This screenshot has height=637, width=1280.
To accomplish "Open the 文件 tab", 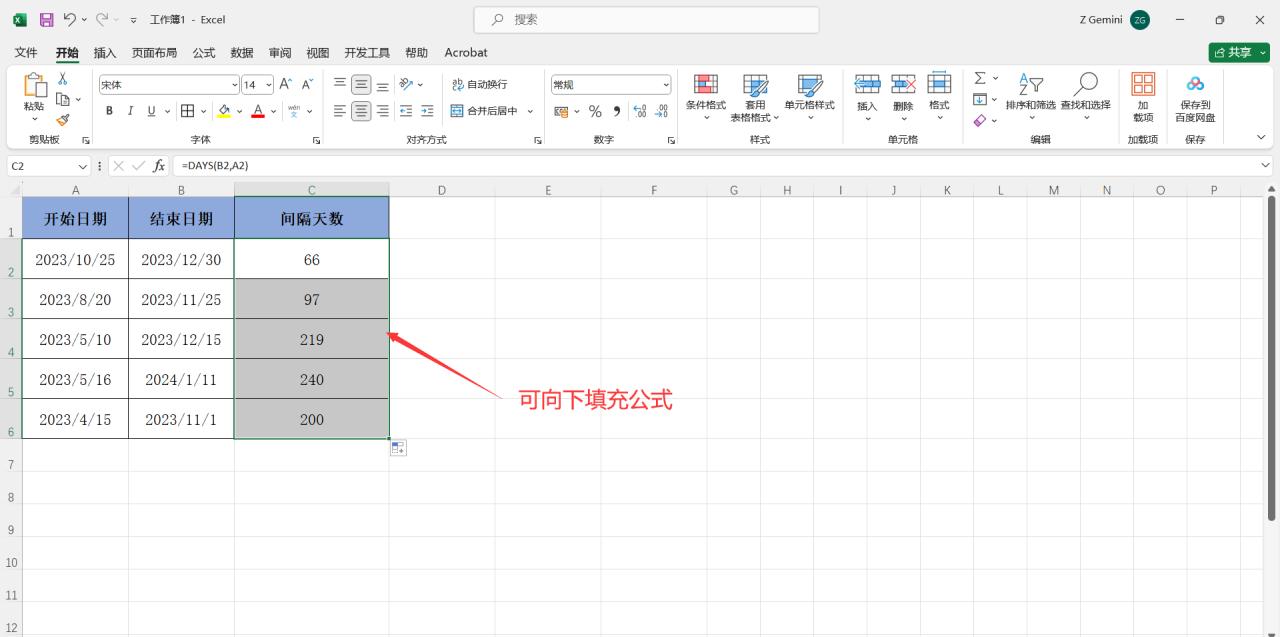I will coord(26,52).
